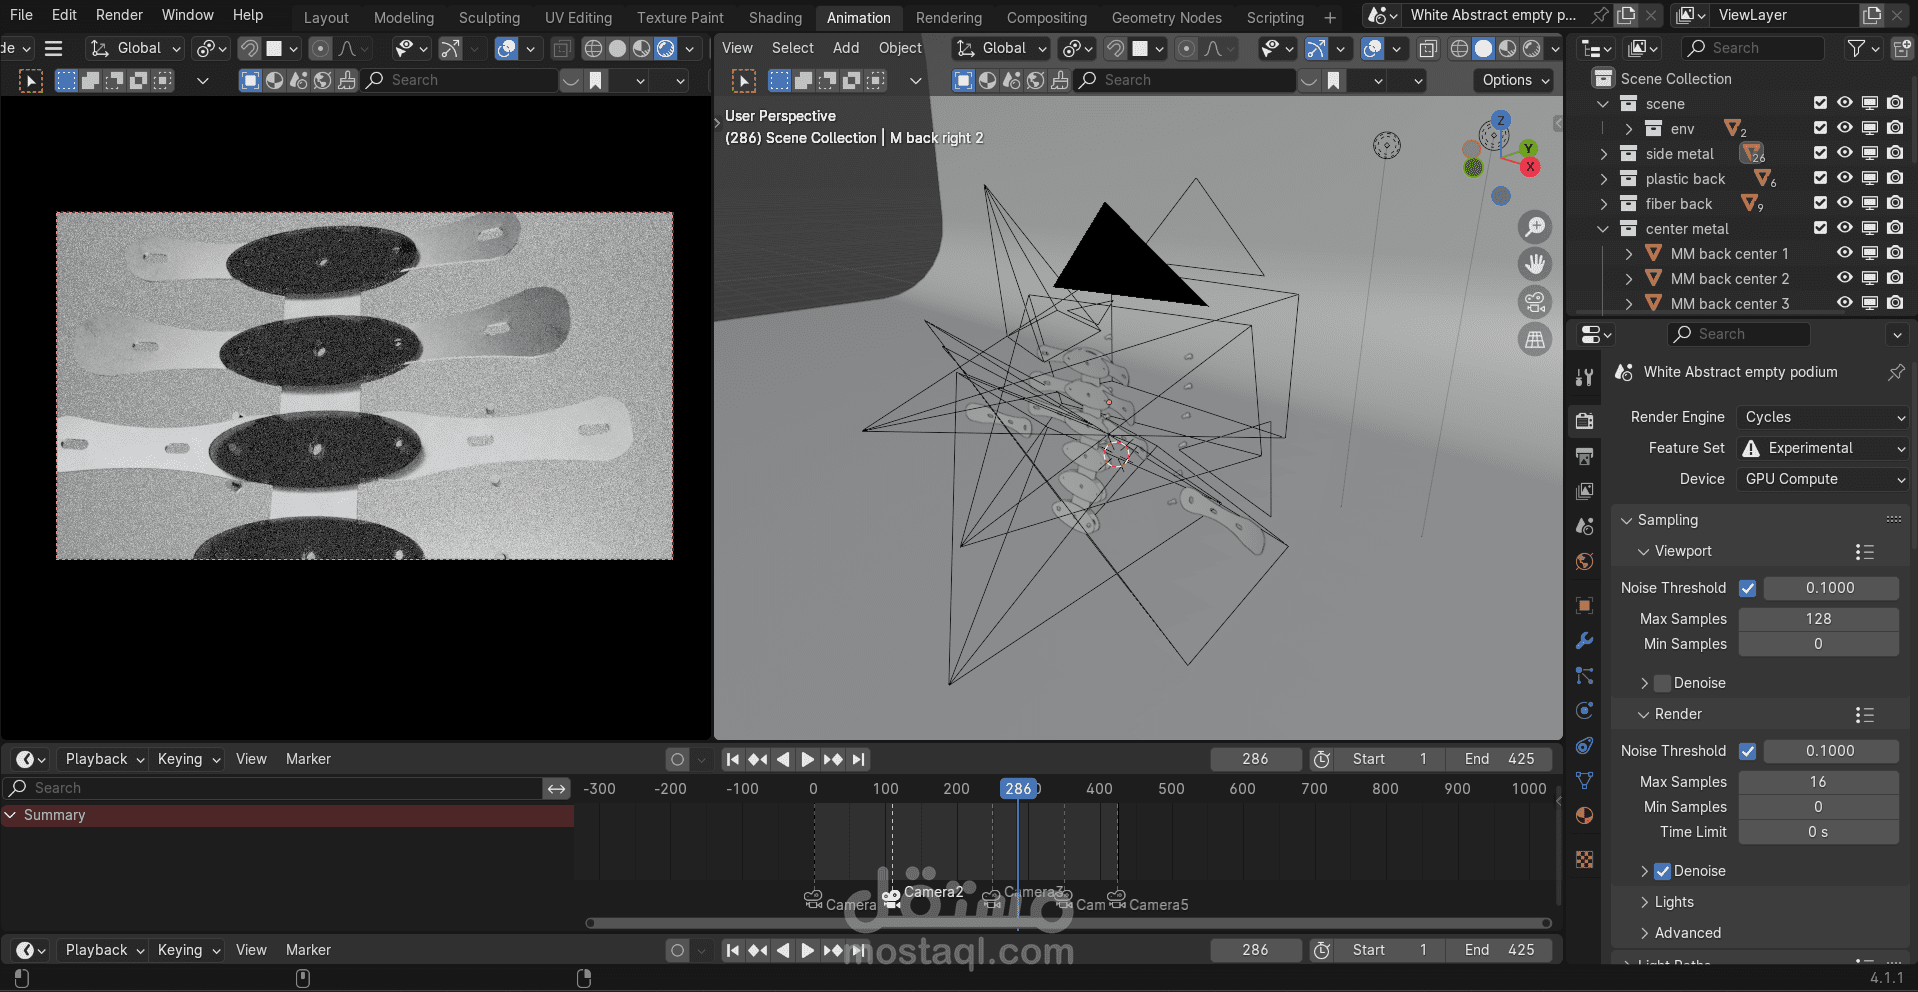
Task: Click the Viewport Max Samples field showing 128
Action: 1818,619
